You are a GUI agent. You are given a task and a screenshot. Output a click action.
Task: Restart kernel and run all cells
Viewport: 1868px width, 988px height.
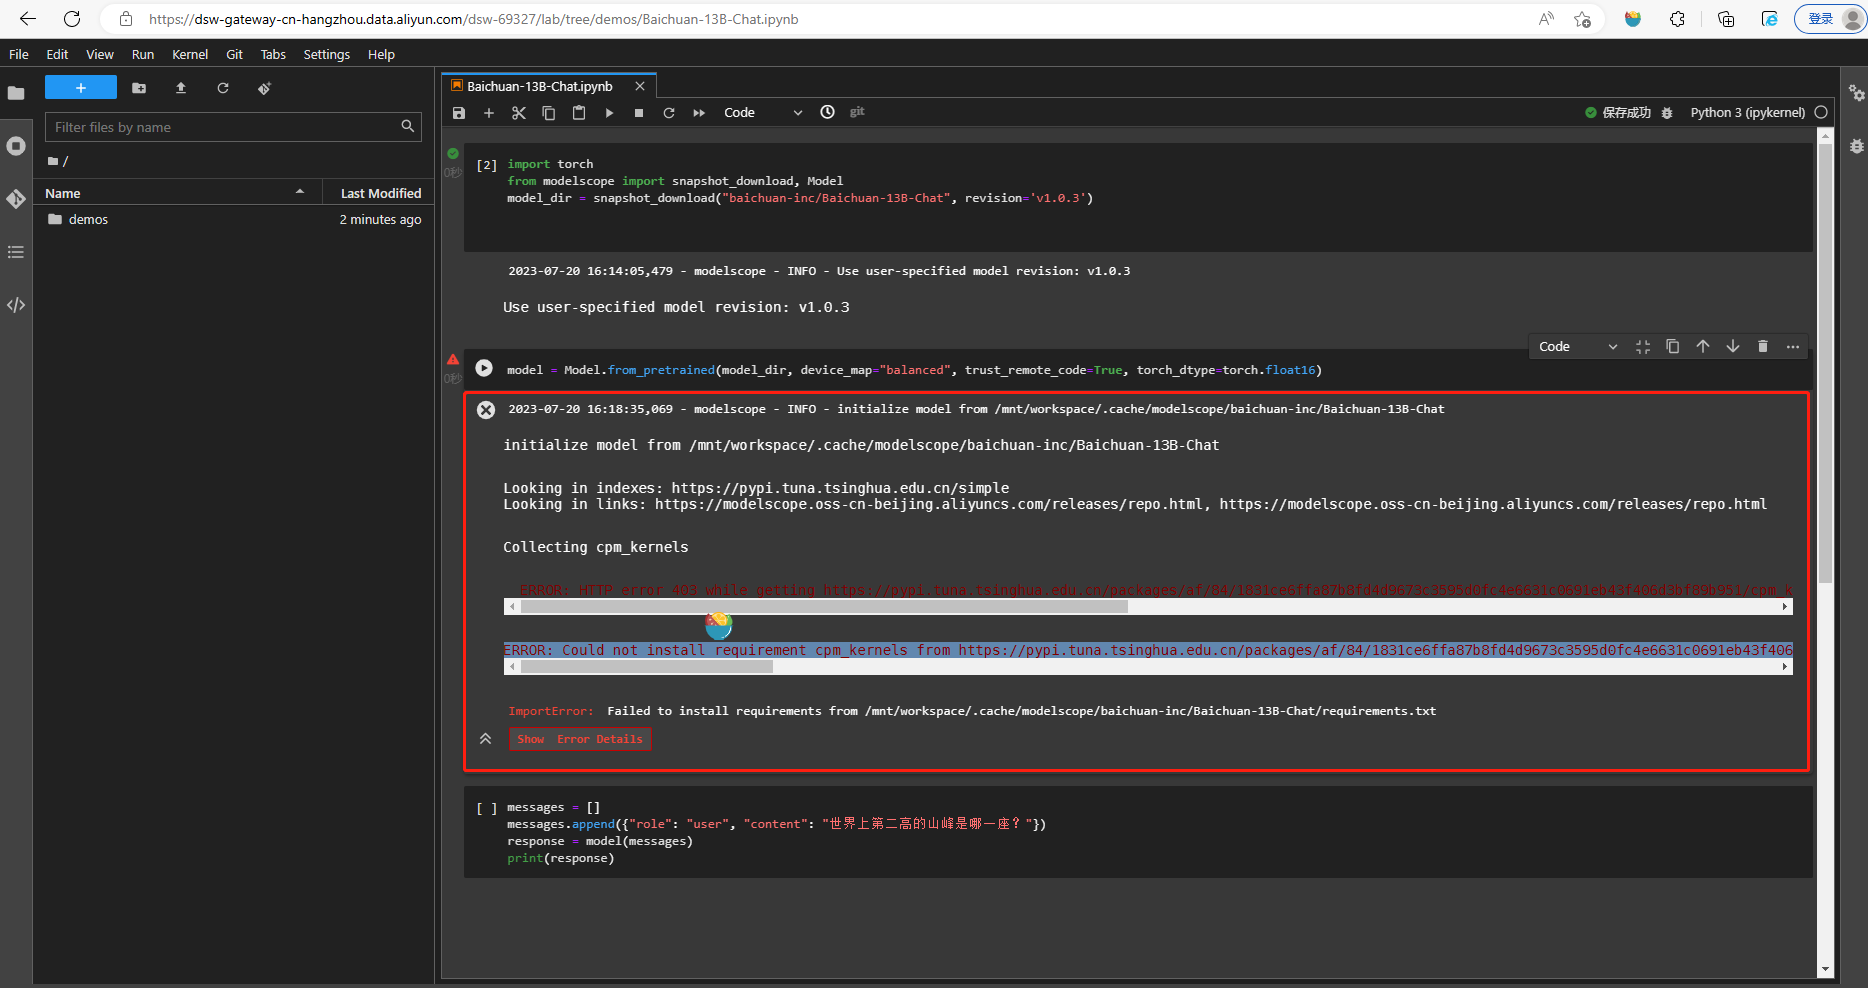click(699, 113)
